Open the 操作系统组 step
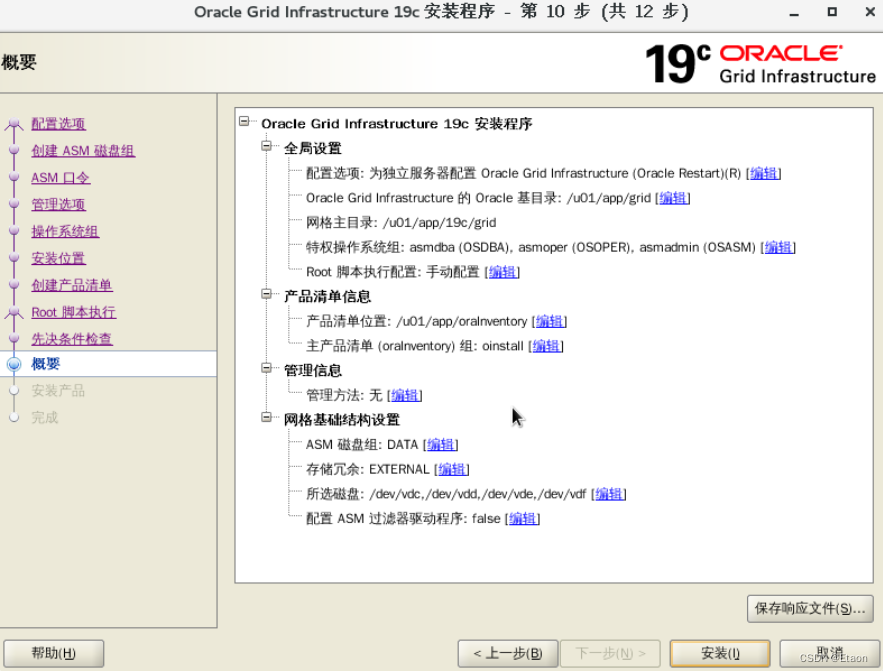The width and height of the screenshot is (883, 672). pyautogui.click(x=65, y=232)
